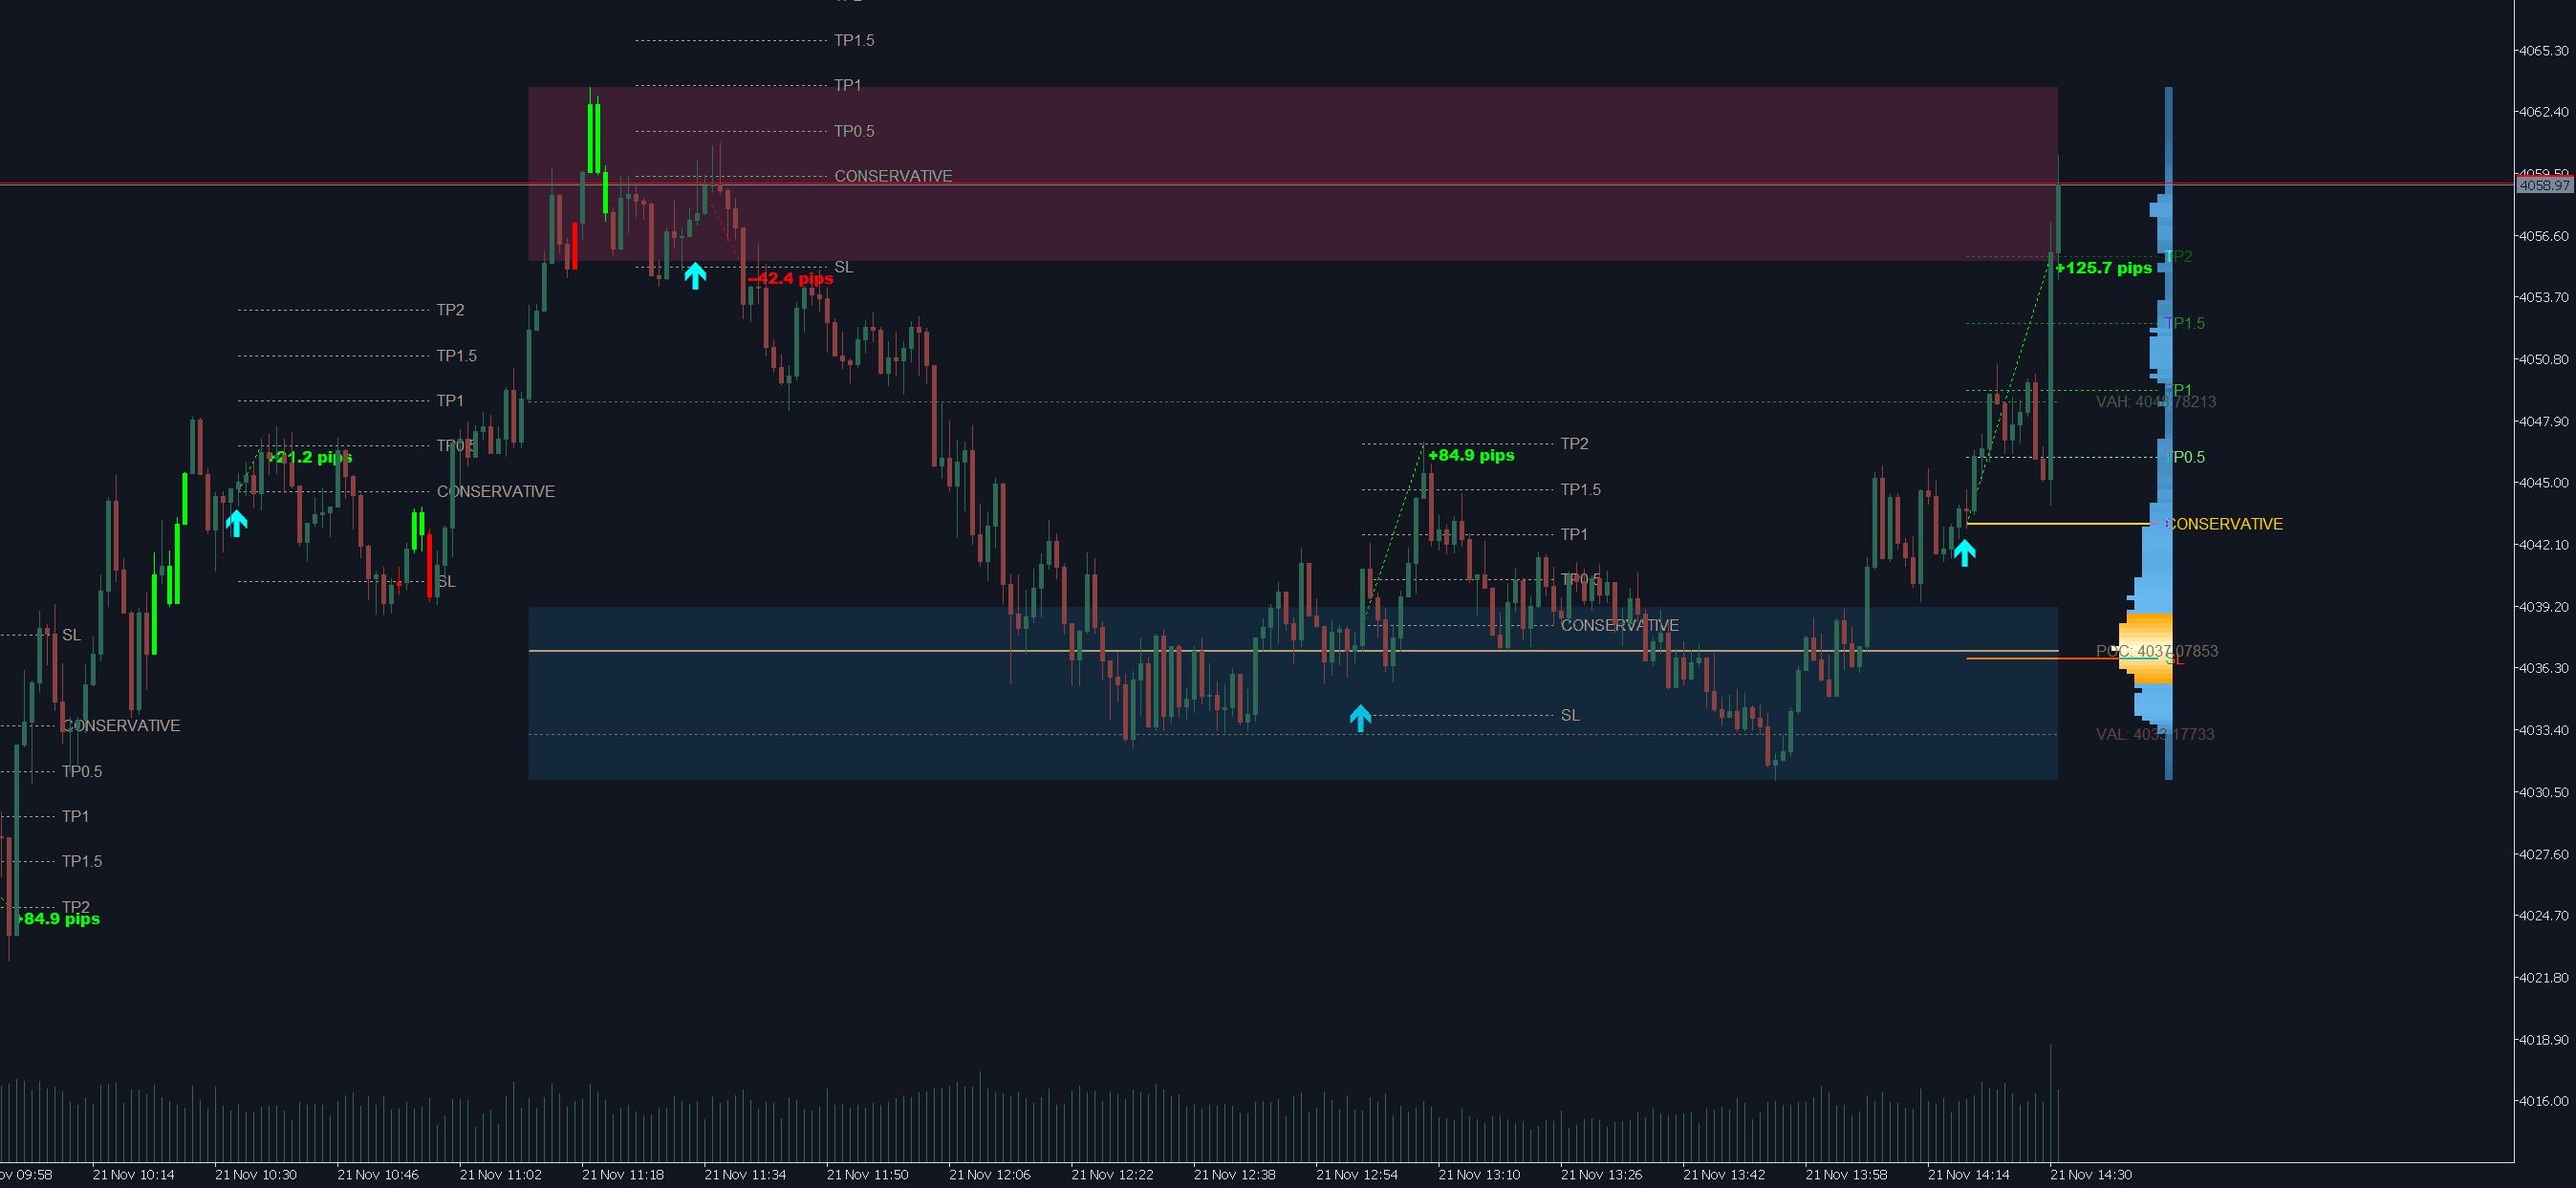Image resolution: width=2576 pixels, height=1188 pixels.
Task: Click the VAL value area low label
Action: (2154, 734)
